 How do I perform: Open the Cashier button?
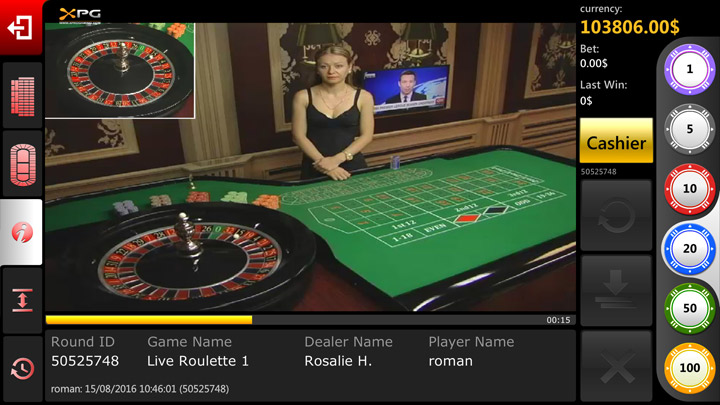(x=616, y=141)
